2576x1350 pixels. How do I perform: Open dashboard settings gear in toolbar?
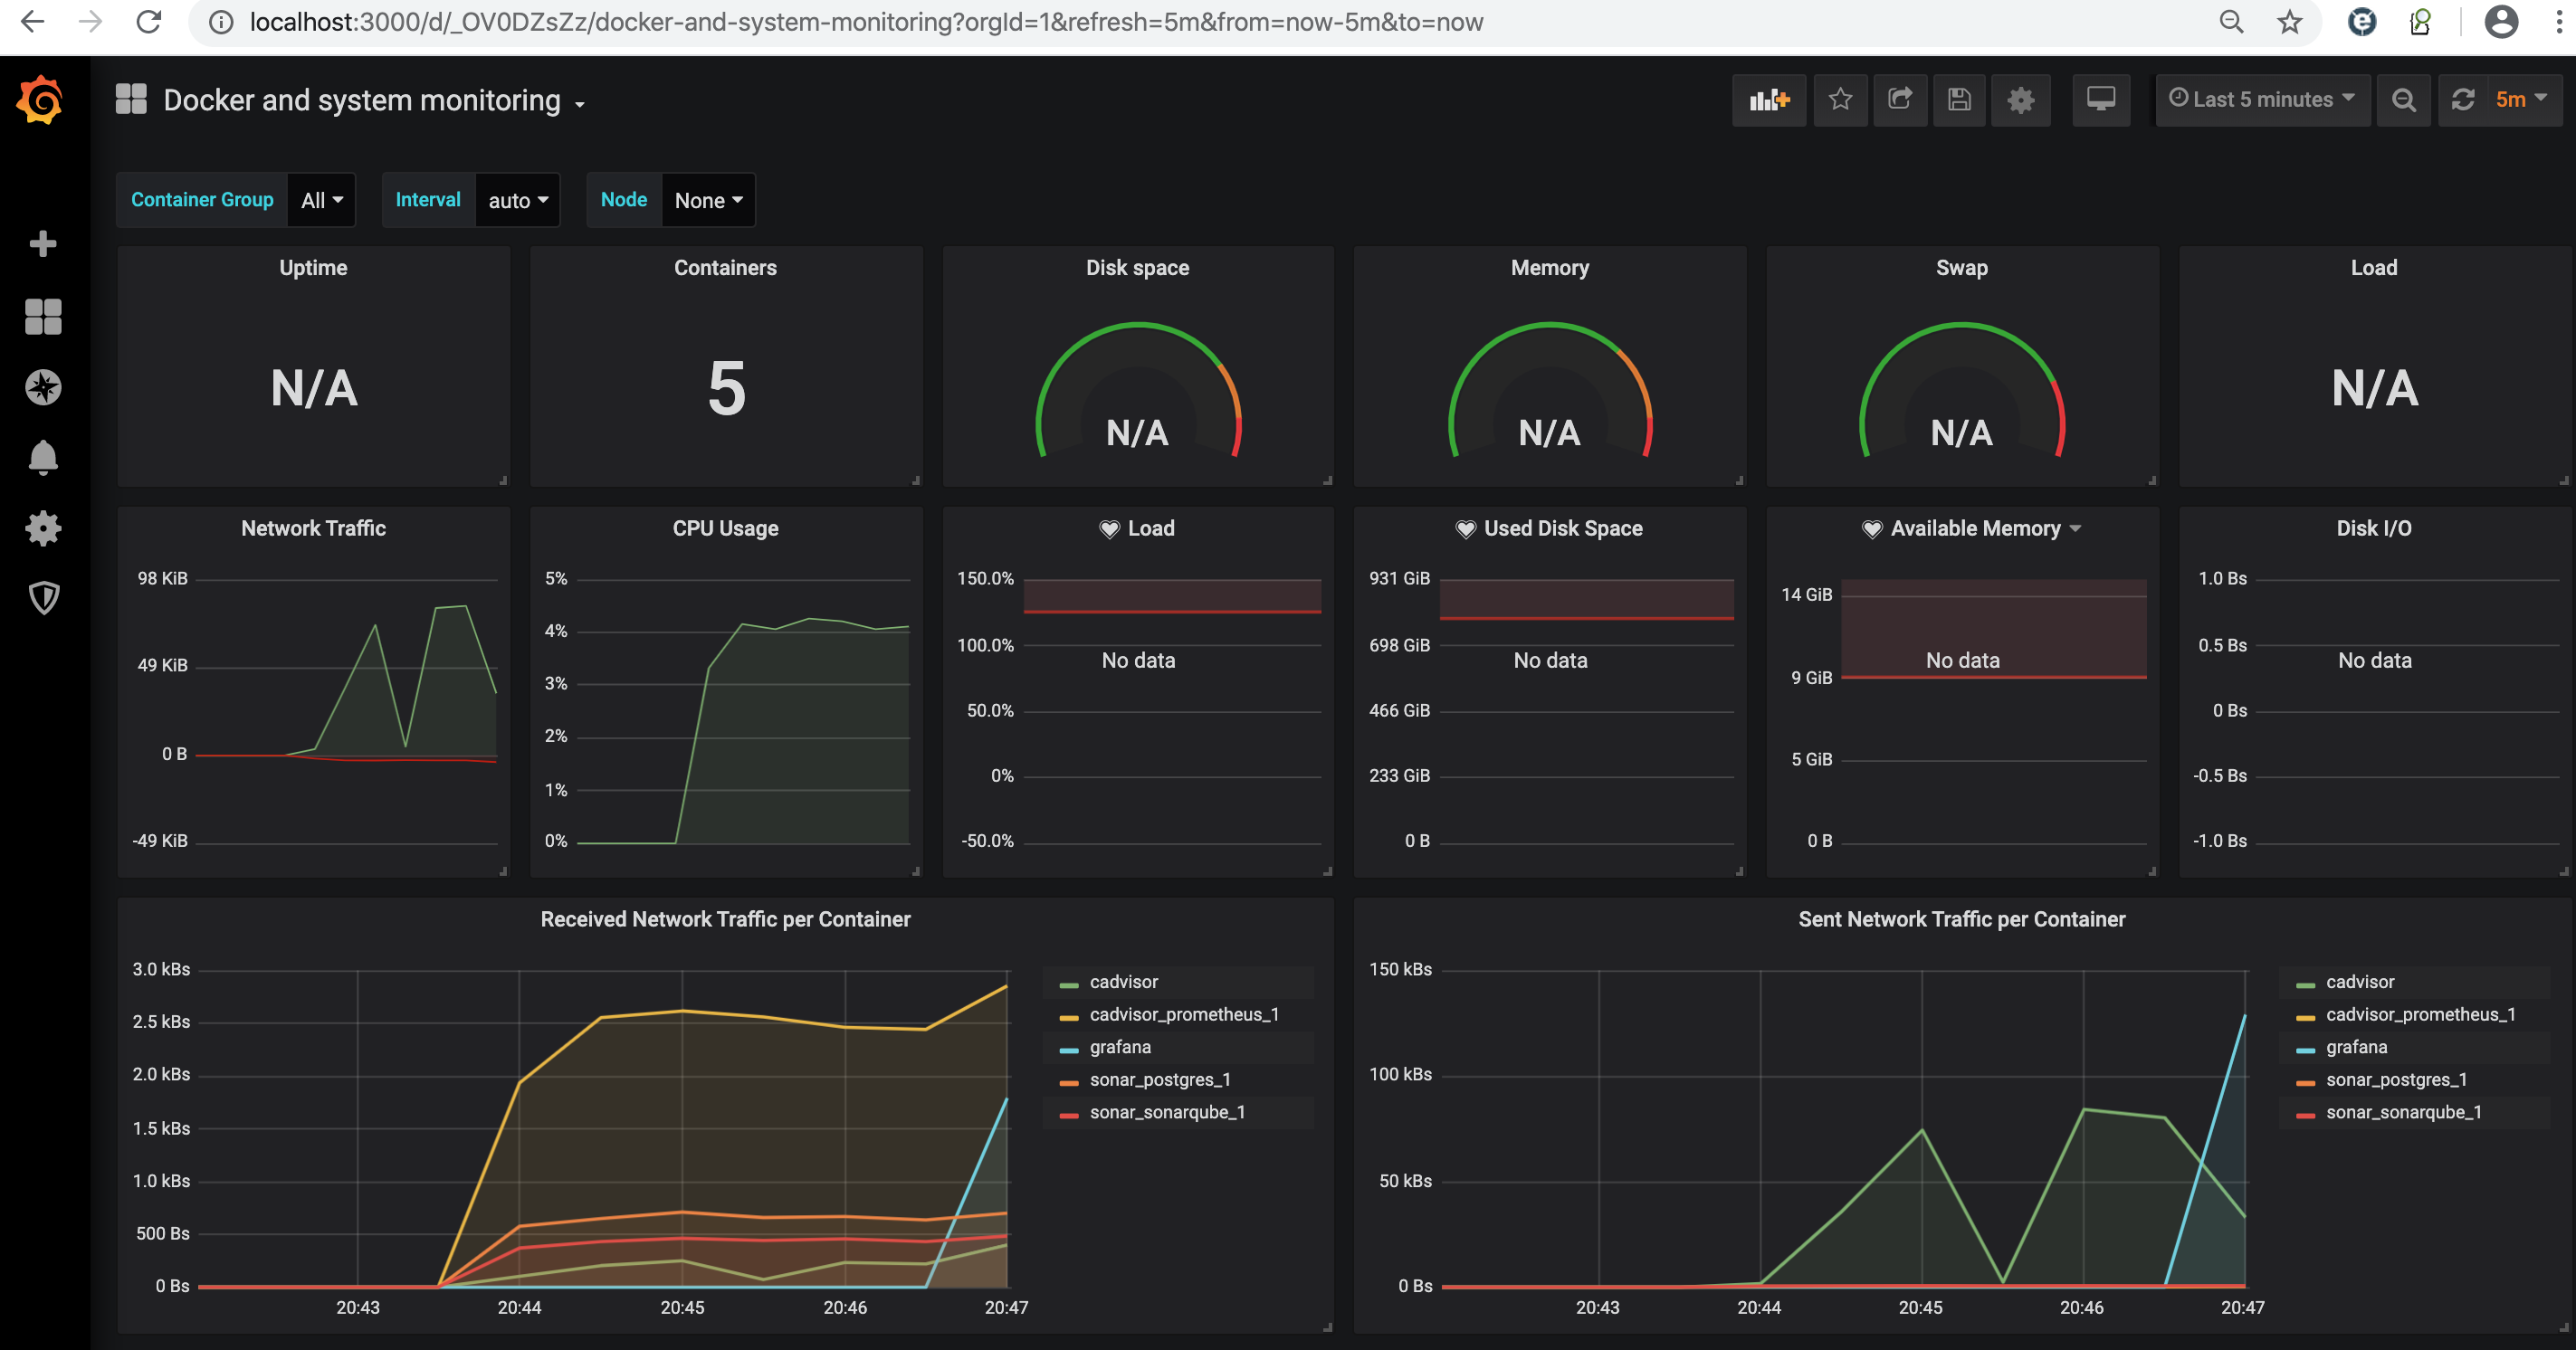(x=2021, y=100)
